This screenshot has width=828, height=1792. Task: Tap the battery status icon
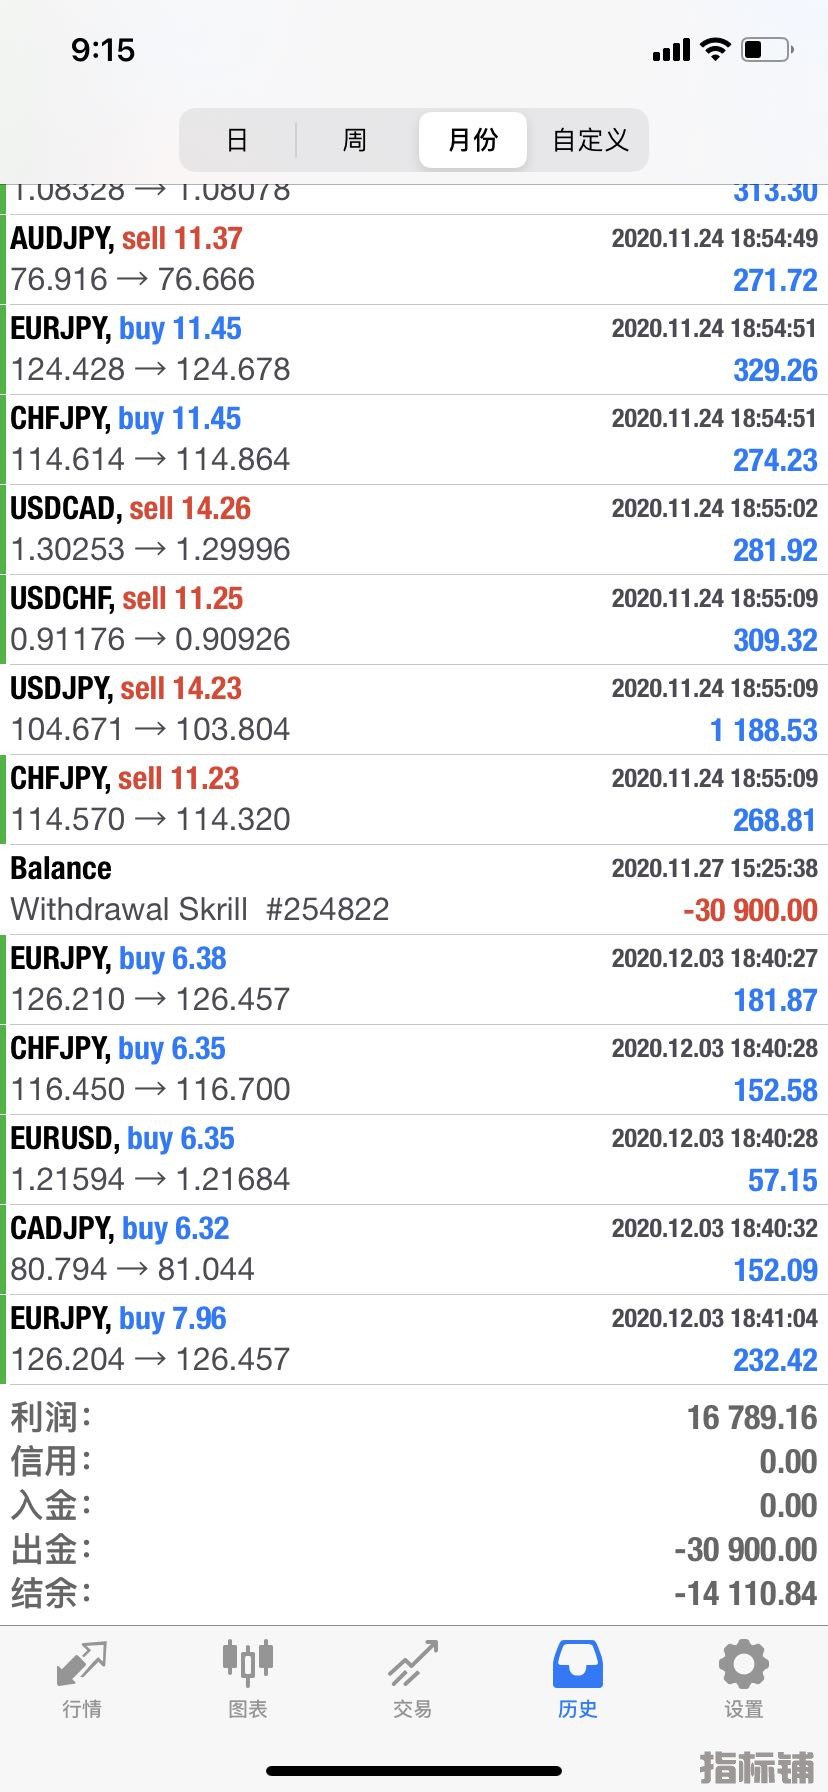pyautogui.click(x=768, y=49)
